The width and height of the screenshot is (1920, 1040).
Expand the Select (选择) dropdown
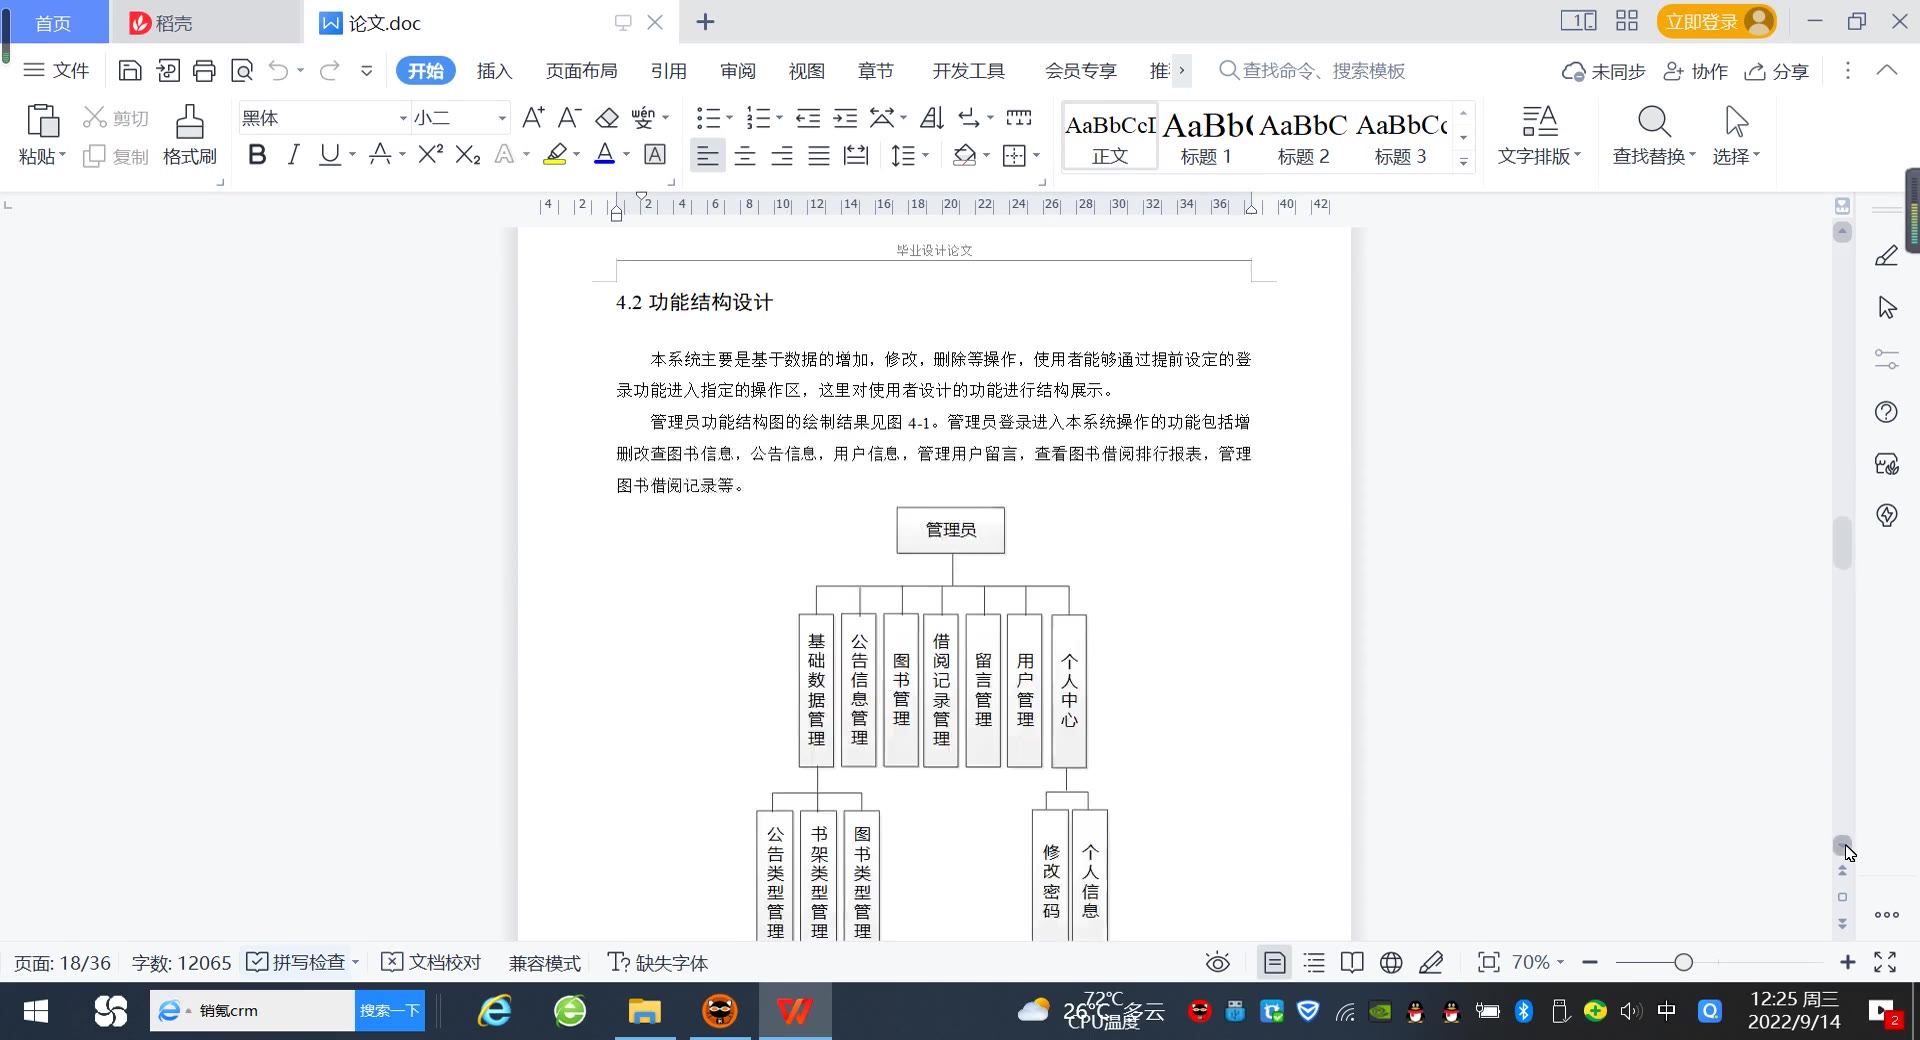pyautogui.click(x=1736, y=156)
